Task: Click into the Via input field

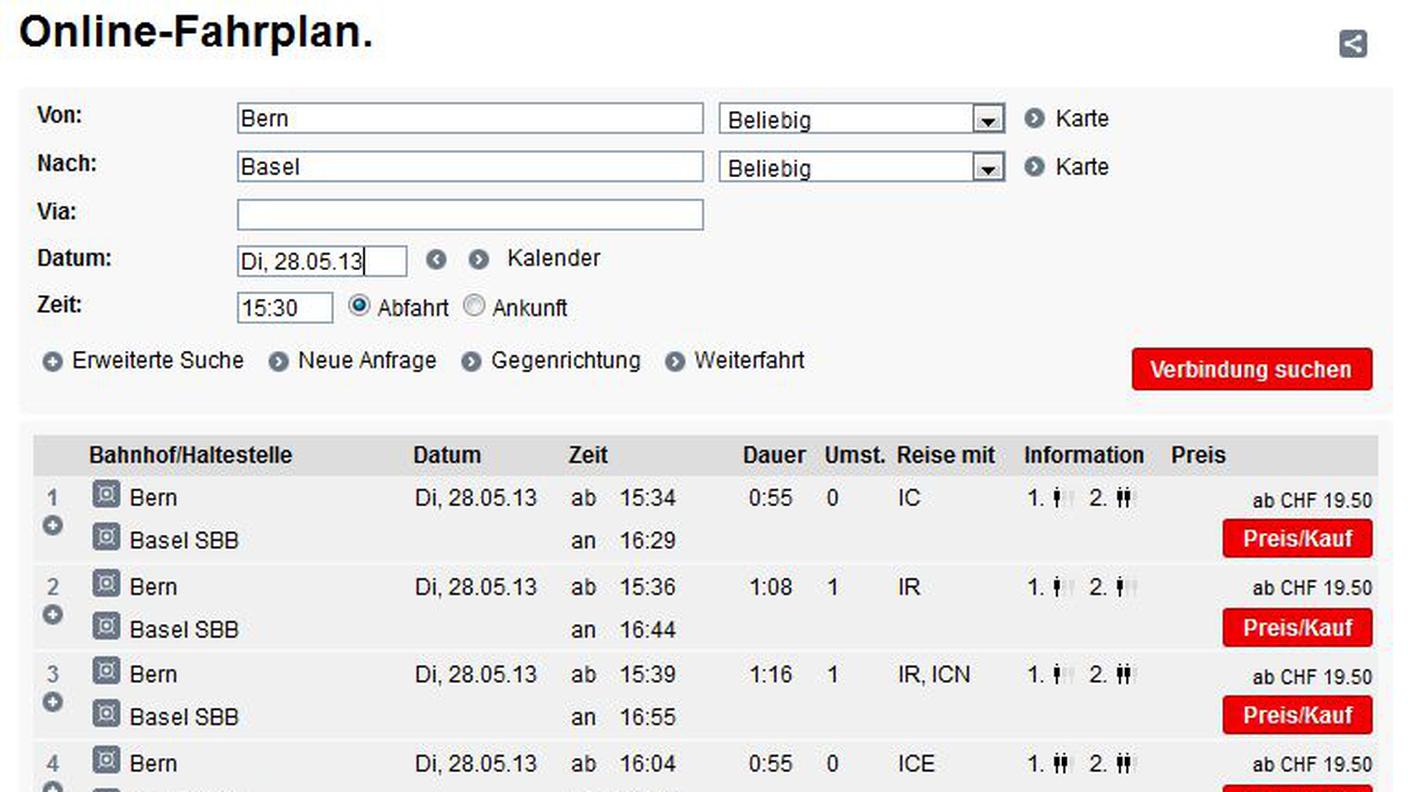Action: click(x=470, y=215)
